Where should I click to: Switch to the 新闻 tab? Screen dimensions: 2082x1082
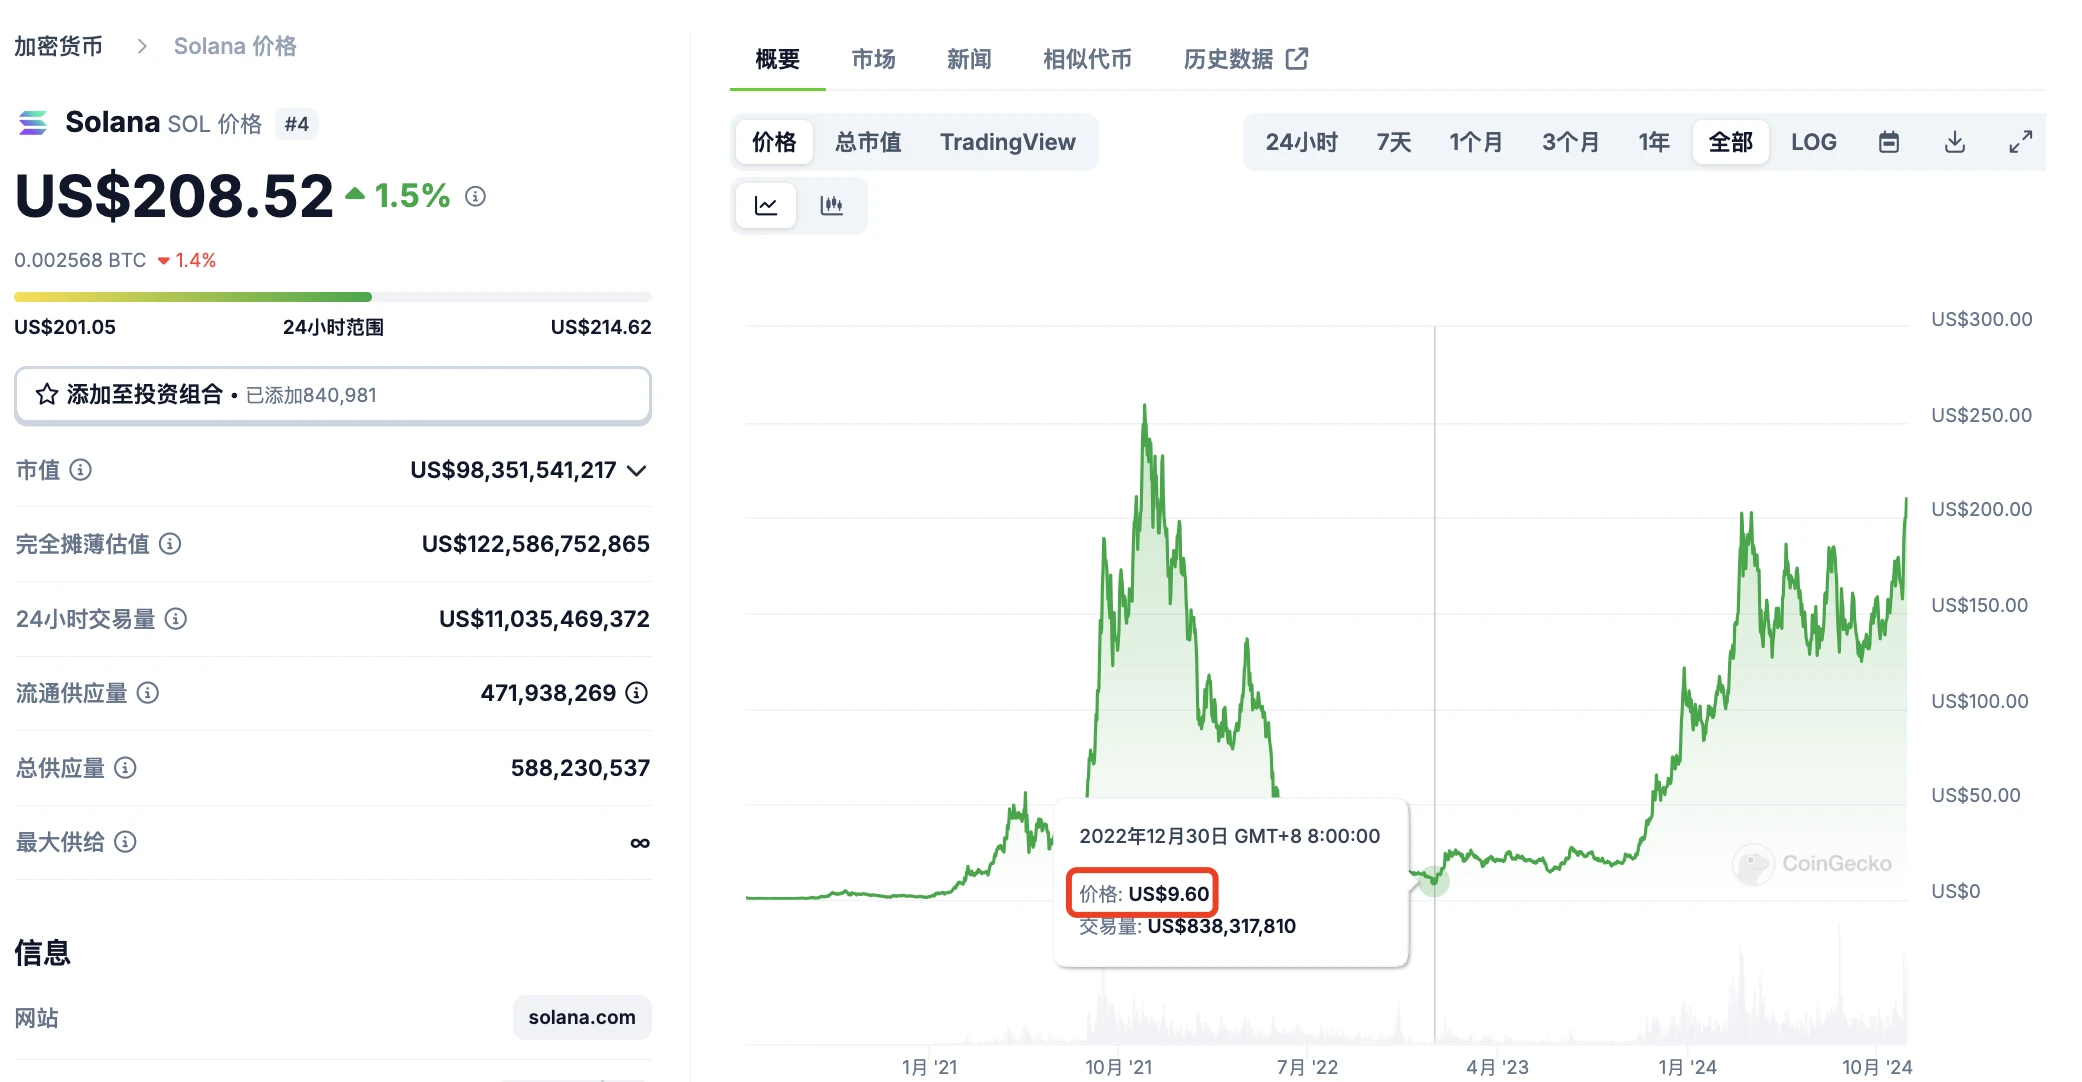point(968,59)
